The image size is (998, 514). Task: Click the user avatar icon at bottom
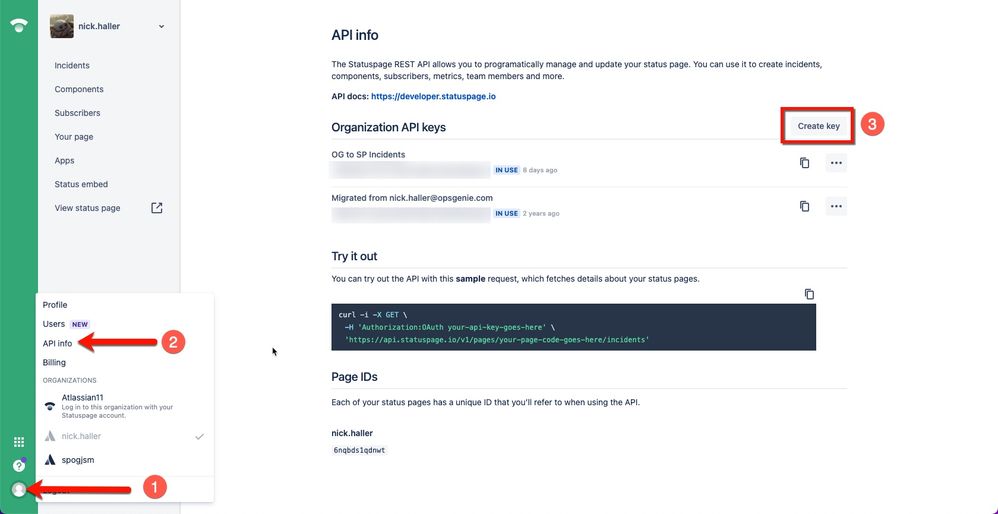tap(19, 489)
